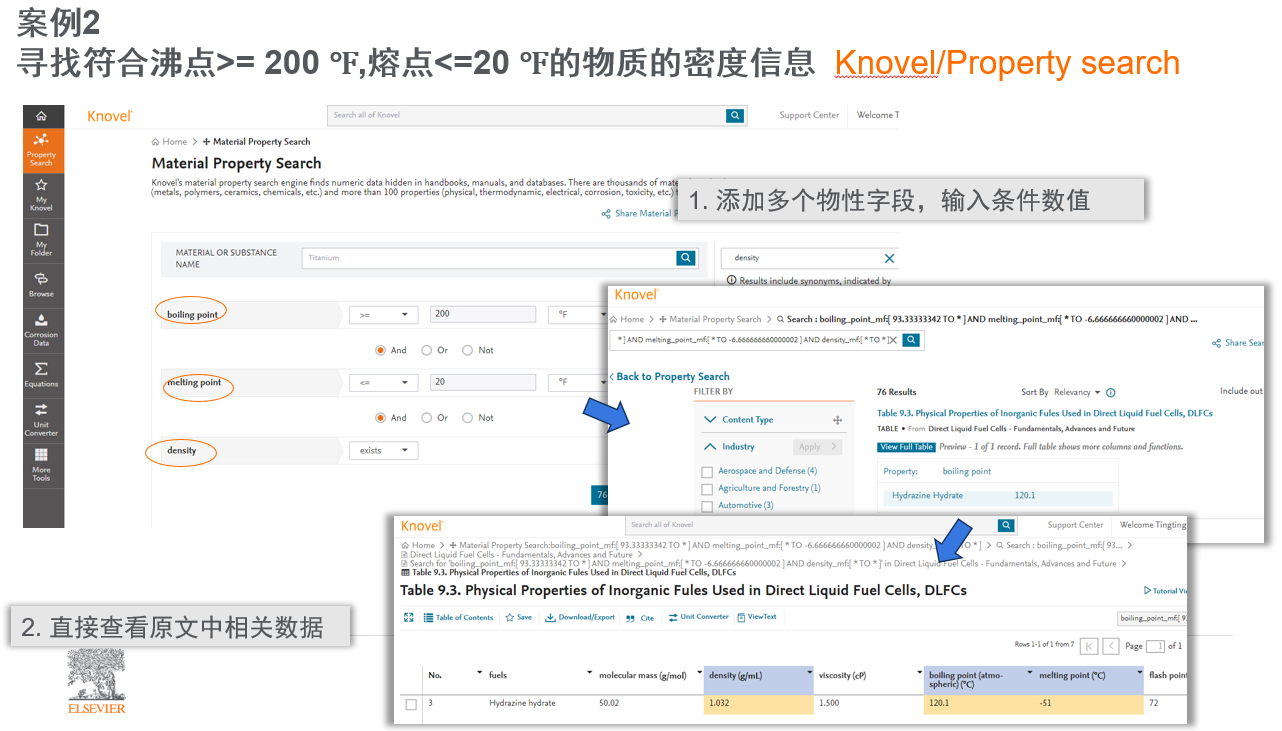
Task: Click Save with the star icon in the table toolbar
Action: click(519, 618)
